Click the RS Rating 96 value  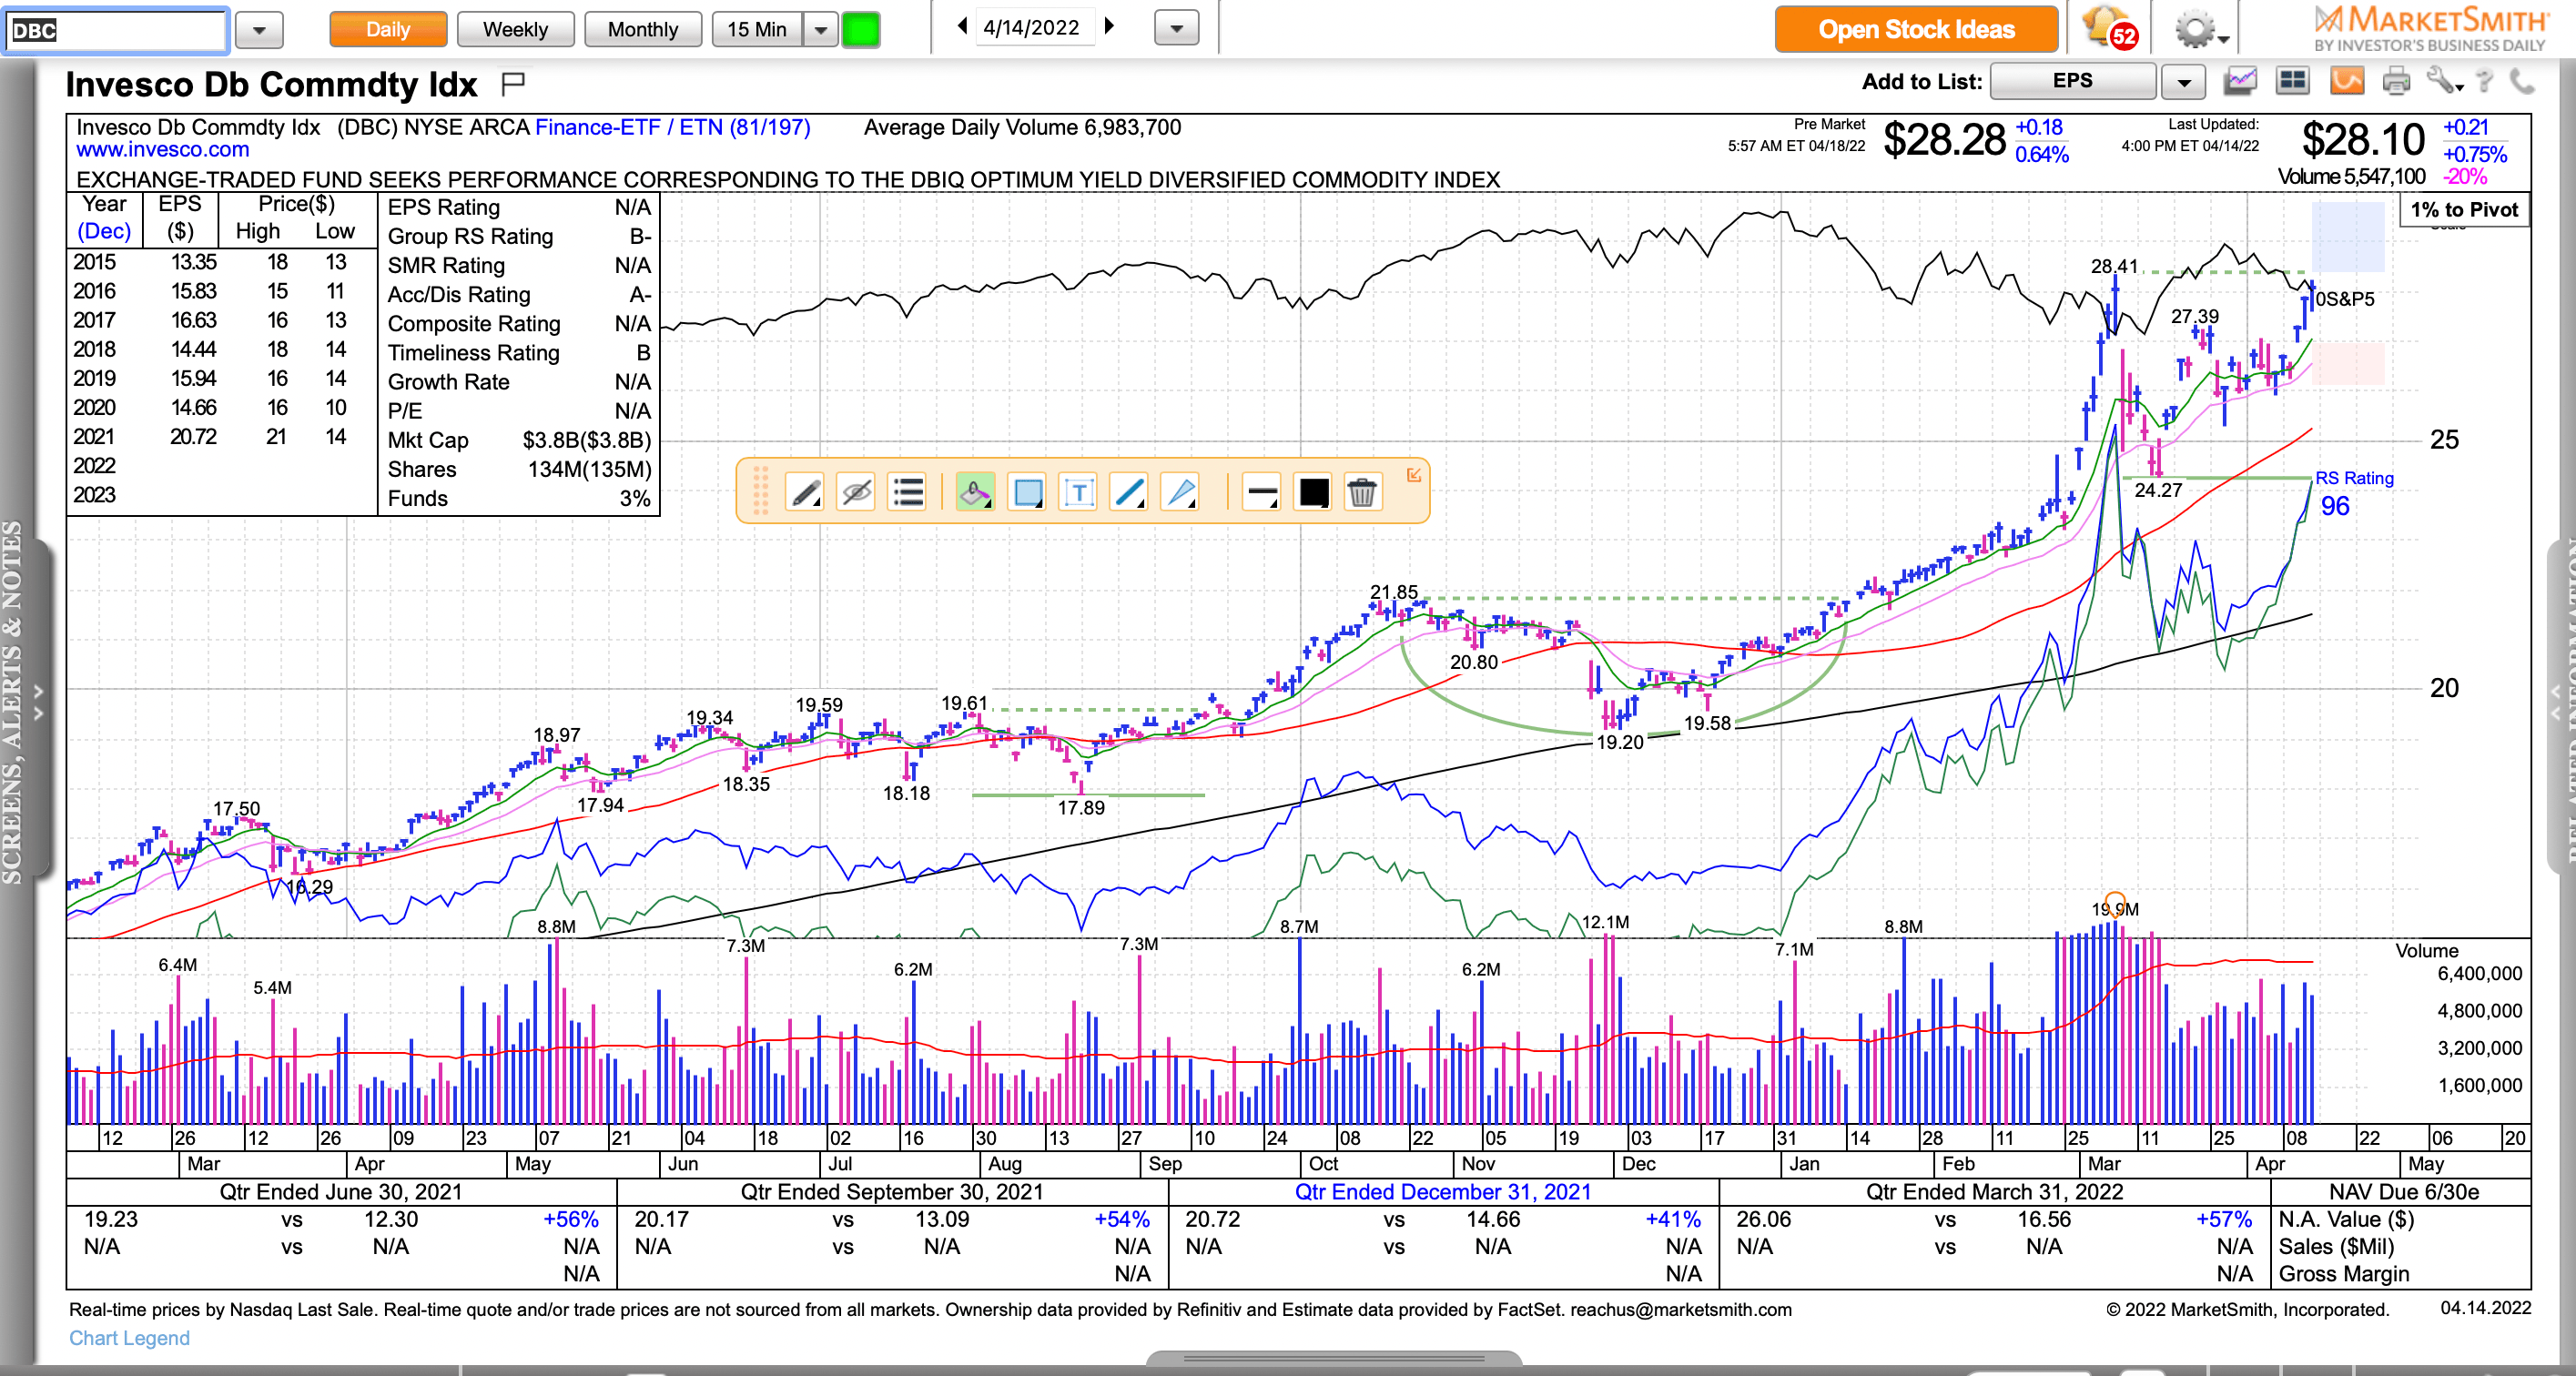click(2335, 506)
